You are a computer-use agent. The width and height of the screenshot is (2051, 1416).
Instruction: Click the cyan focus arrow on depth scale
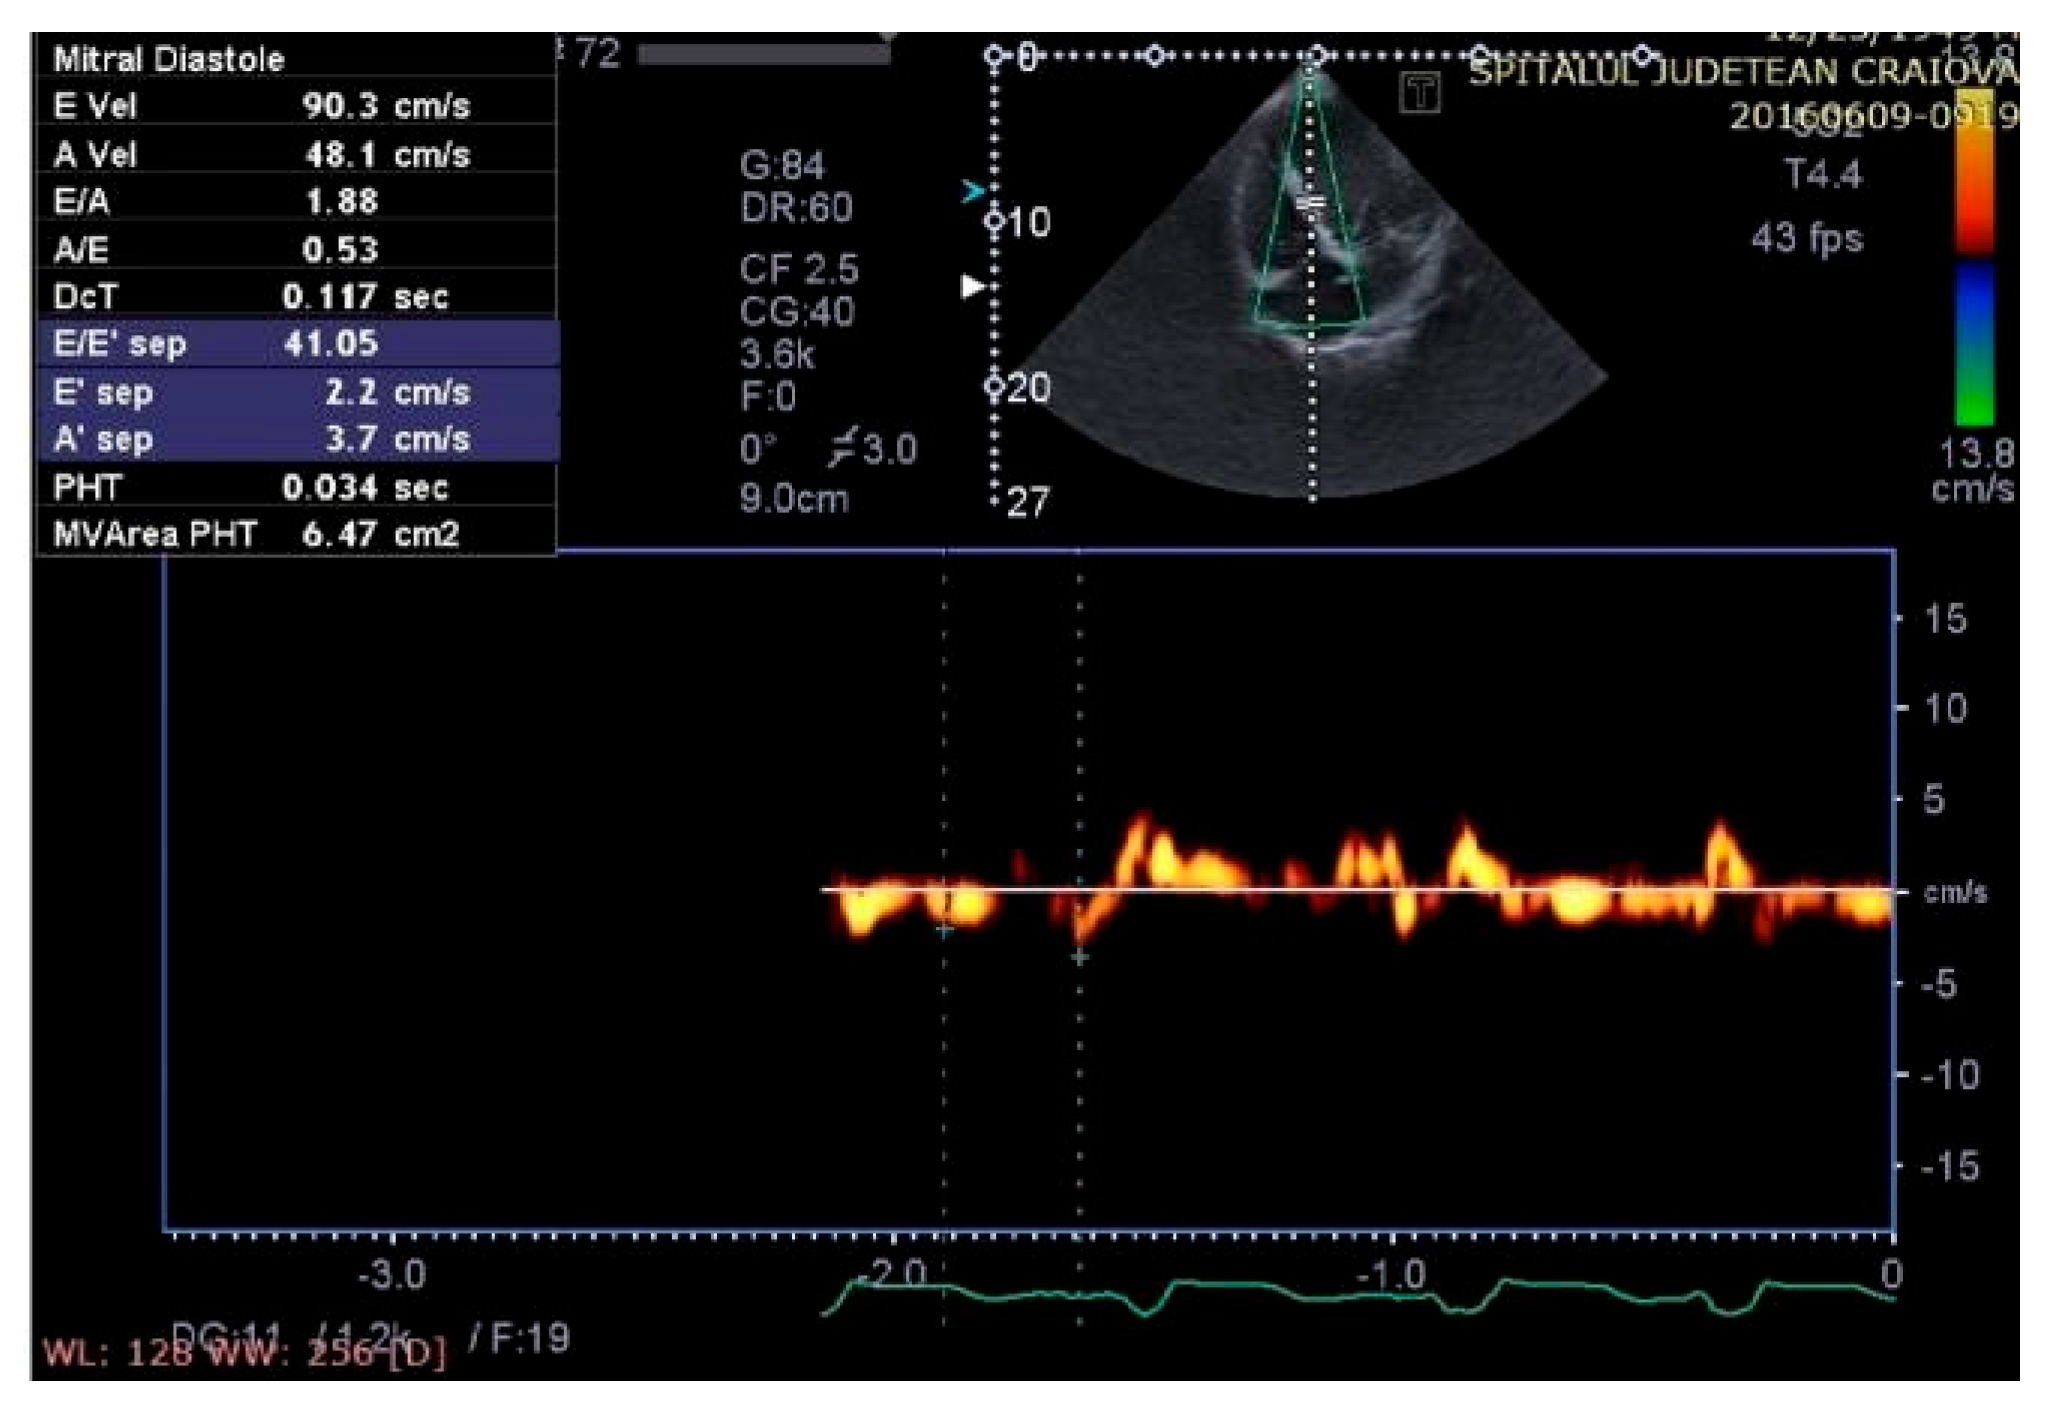[972, 190]
